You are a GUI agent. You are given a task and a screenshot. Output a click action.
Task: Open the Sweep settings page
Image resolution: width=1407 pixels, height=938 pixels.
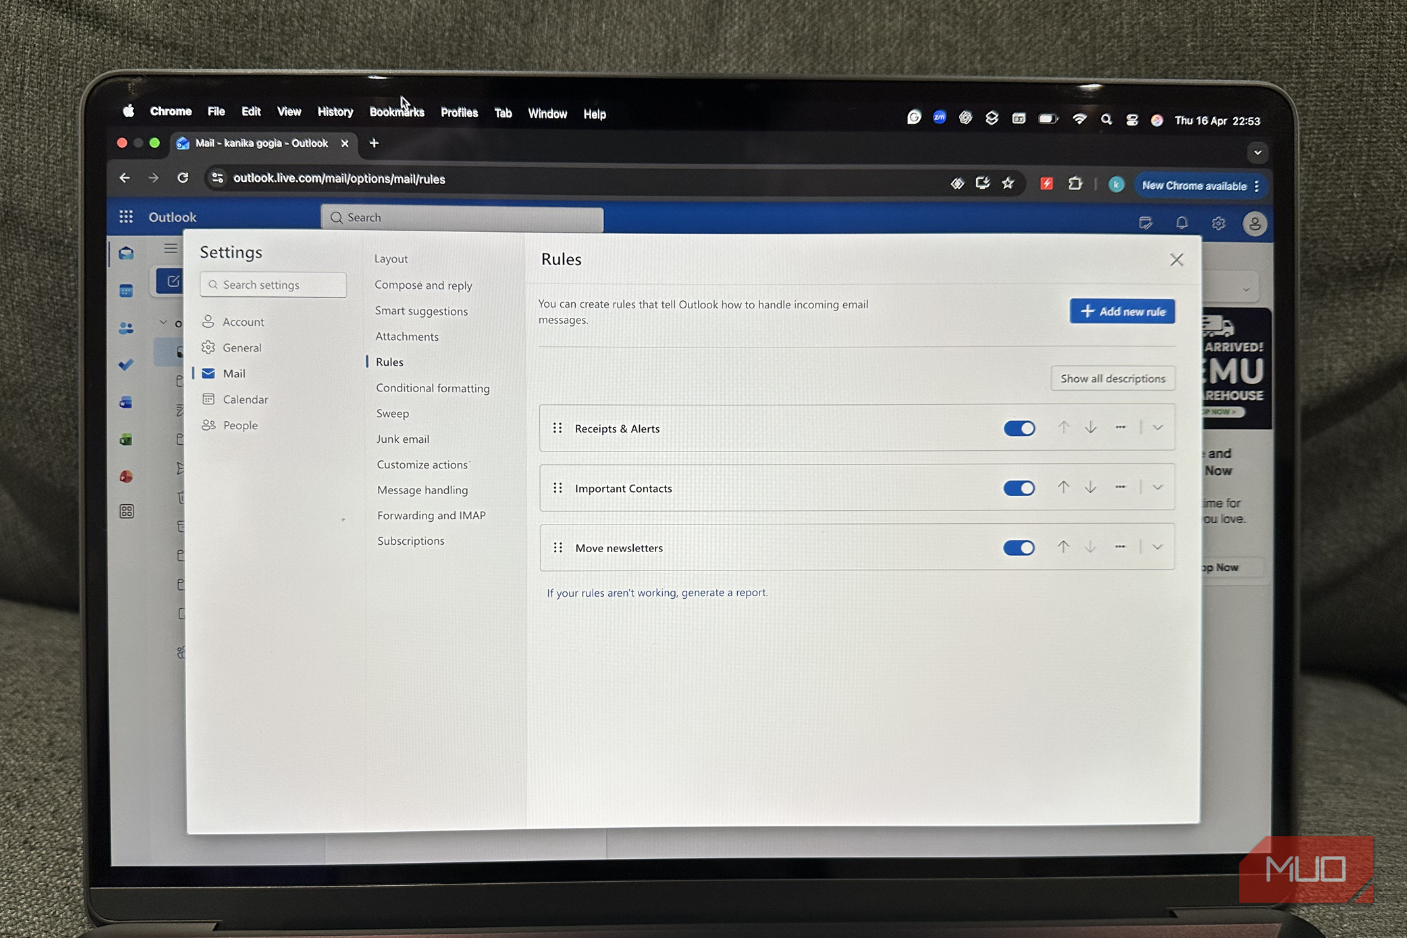pyautogui.click(x=393, y=413)
